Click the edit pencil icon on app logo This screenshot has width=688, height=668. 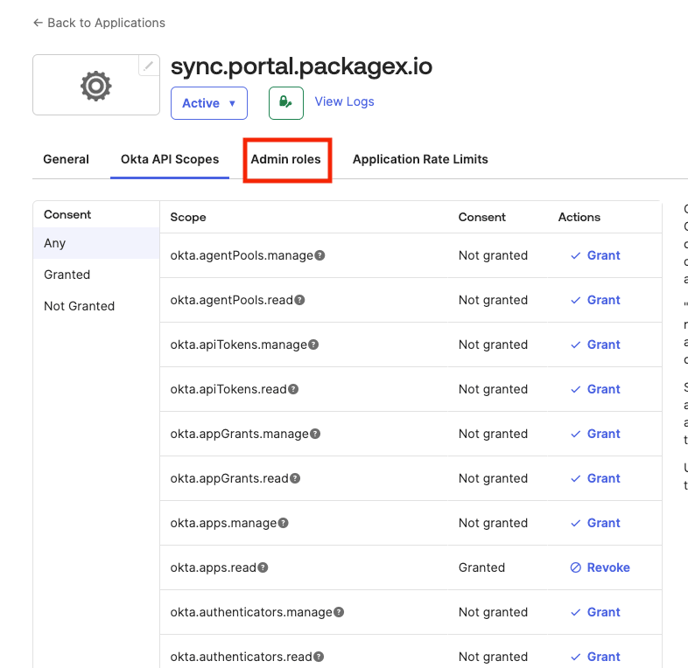coord(148,66)
